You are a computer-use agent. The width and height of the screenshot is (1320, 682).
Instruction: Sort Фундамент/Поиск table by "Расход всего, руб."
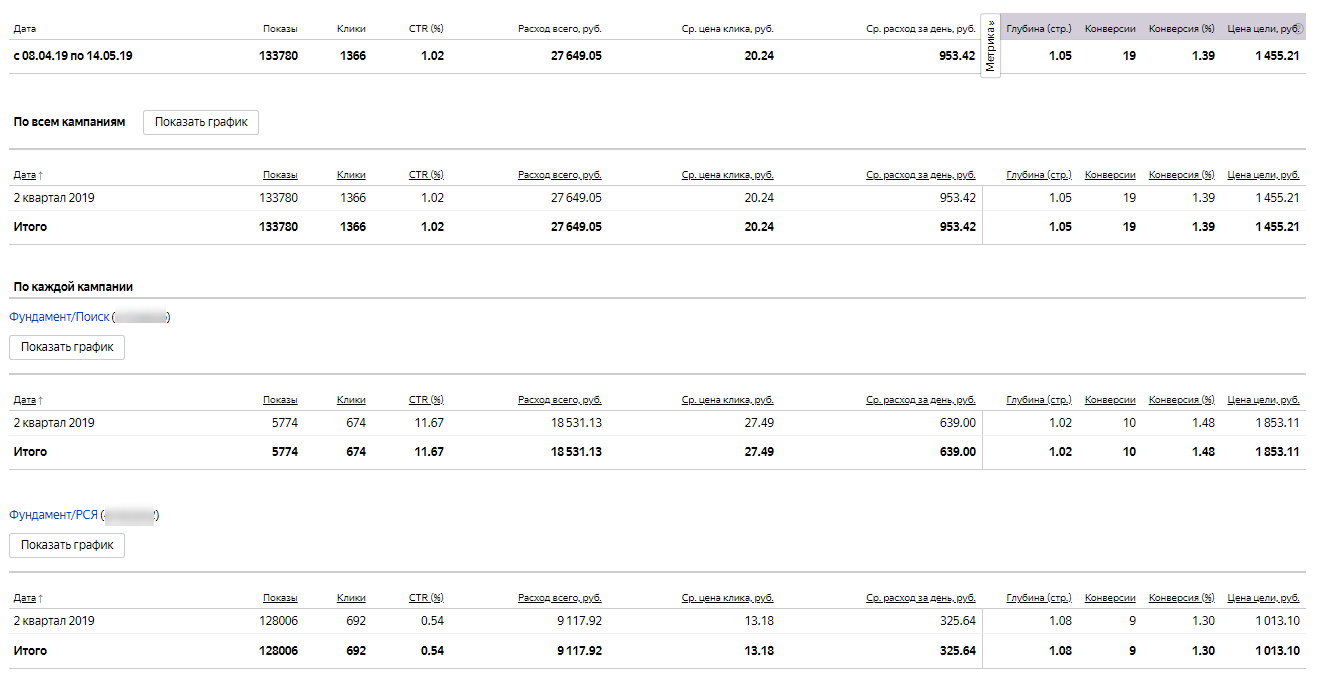[x=559, y=400]
